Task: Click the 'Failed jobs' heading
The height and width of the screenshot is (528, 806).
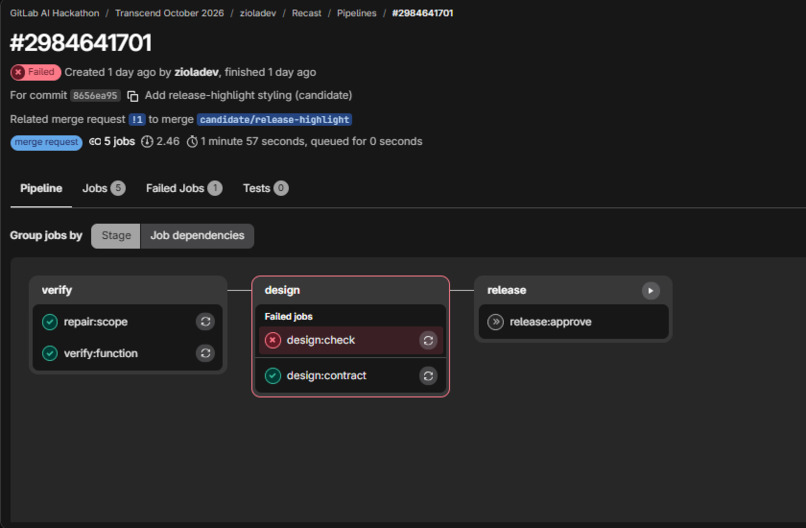Action: click(288, 317)
